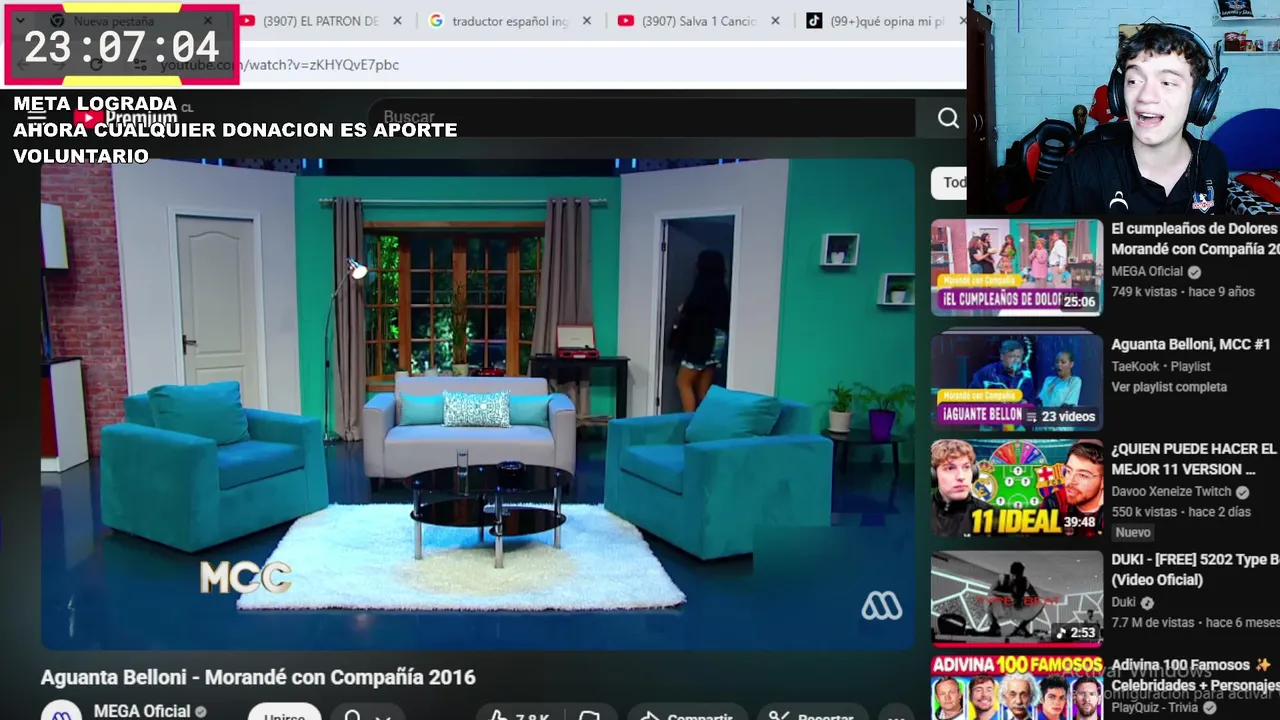Click the TikTok favicon on the tab
Viewport: 1280px width, 720px height.
[814, 21]
